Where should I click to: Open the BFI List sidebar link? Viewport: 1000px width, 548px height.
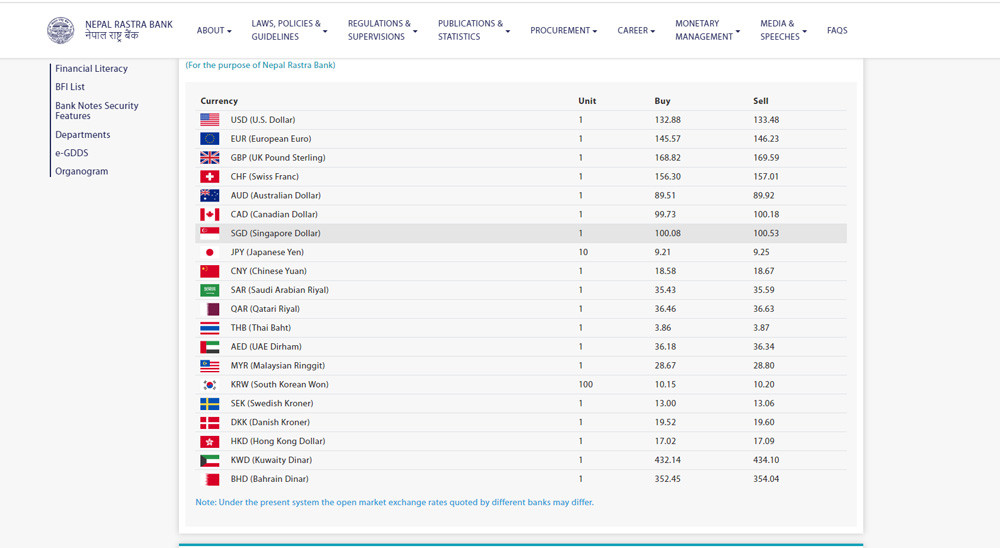tap(70, 87)
